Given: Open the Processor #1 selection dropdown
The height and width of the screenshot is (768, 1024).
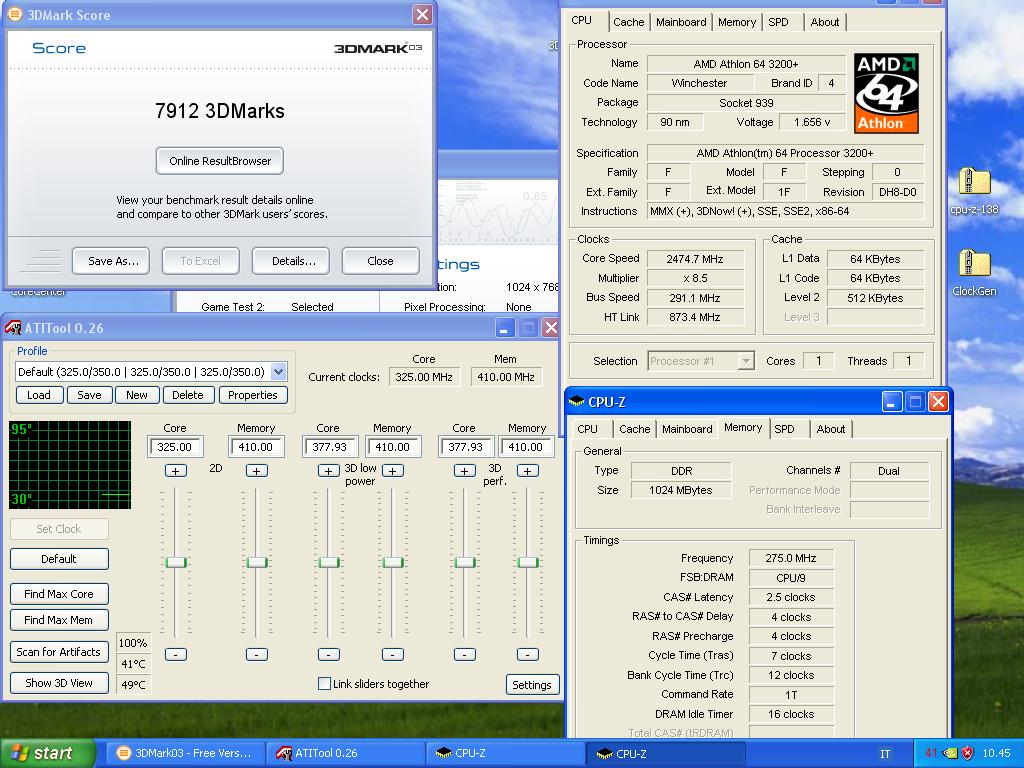Looking at the screenshot, I should coord(745,361).
